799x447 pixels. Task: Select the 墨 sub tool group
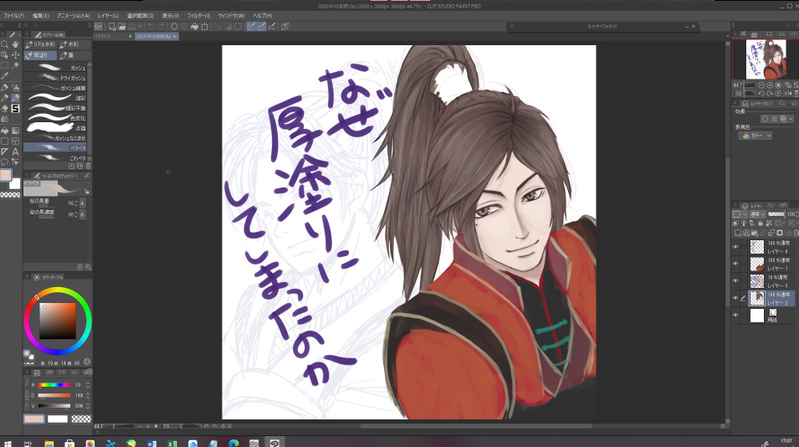75,55
